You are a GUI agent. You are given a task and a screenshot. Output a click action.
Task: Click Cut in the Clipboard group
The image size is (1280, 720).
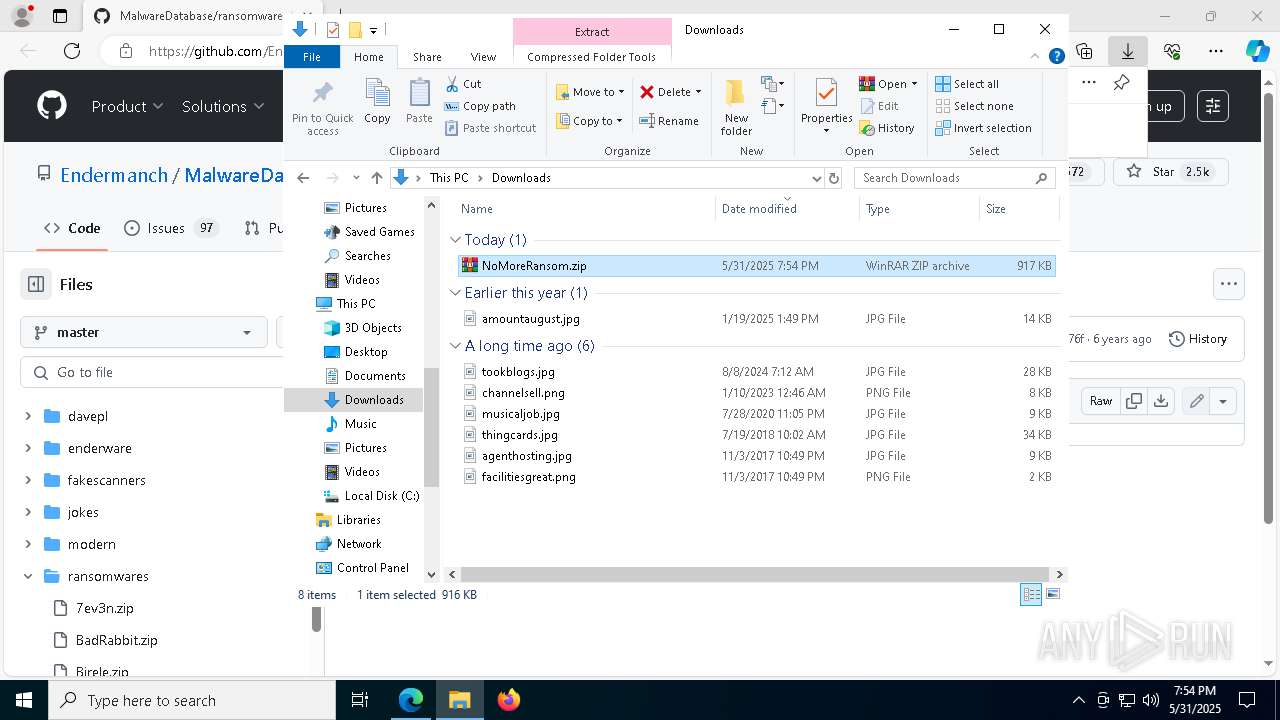coord(463,84)
